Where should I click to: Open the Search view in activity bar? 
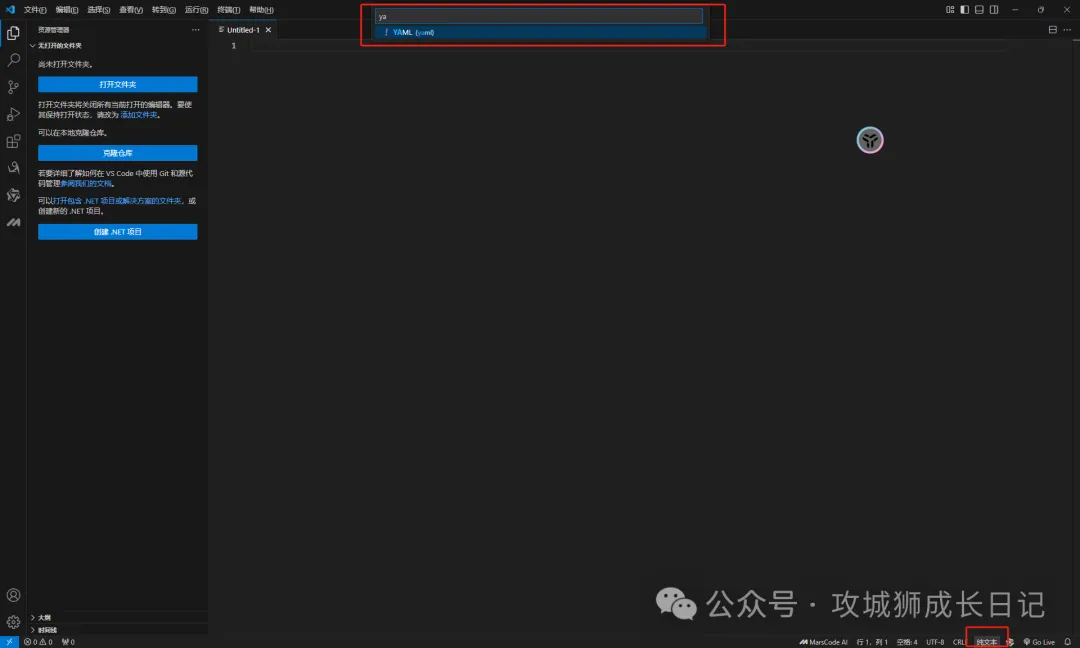point(13,60)
